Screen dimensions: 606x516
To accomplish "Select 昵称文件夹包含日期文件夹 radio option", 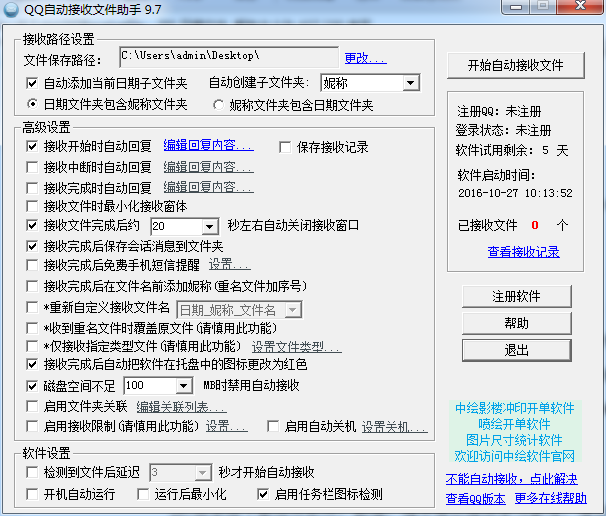I will pos(218,105).
